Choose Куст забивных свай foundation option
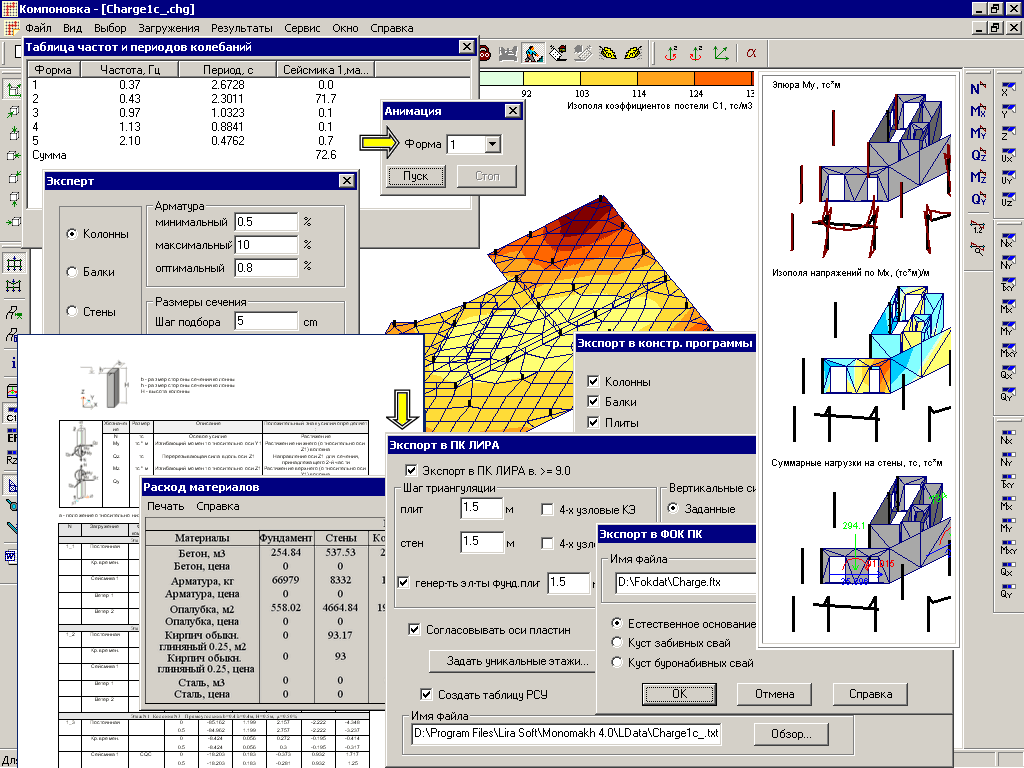 pos(617,643)
